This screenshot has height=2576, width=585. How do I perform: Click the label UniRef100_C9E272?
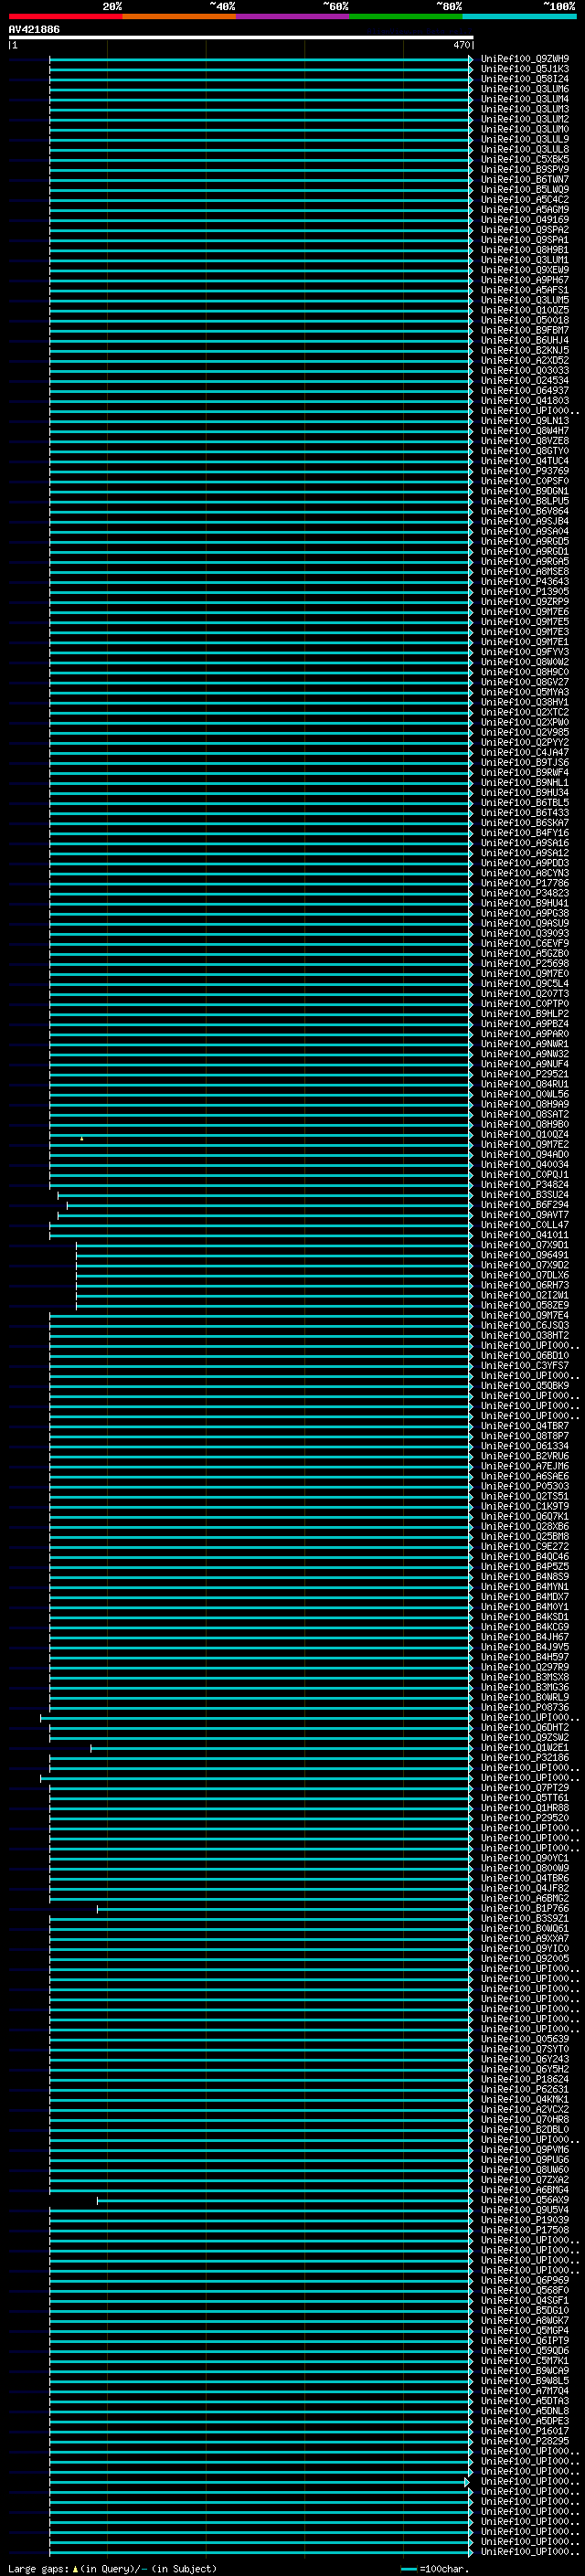pyautogui.click(x=525, y=1546)
